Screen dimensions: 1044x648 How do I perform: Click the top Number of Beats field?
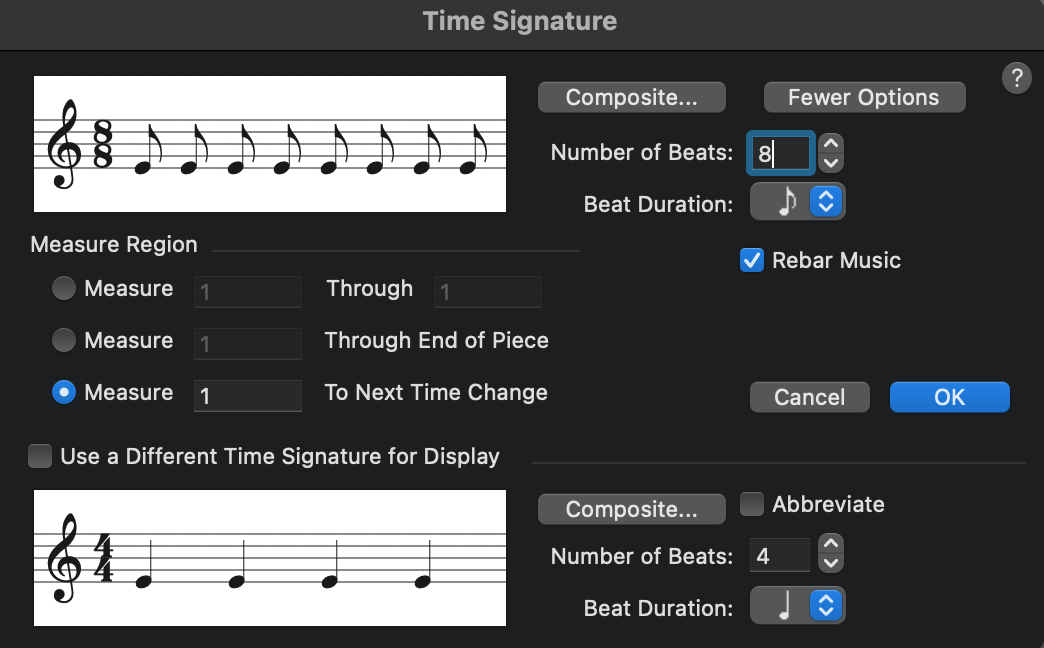point(780,153)
